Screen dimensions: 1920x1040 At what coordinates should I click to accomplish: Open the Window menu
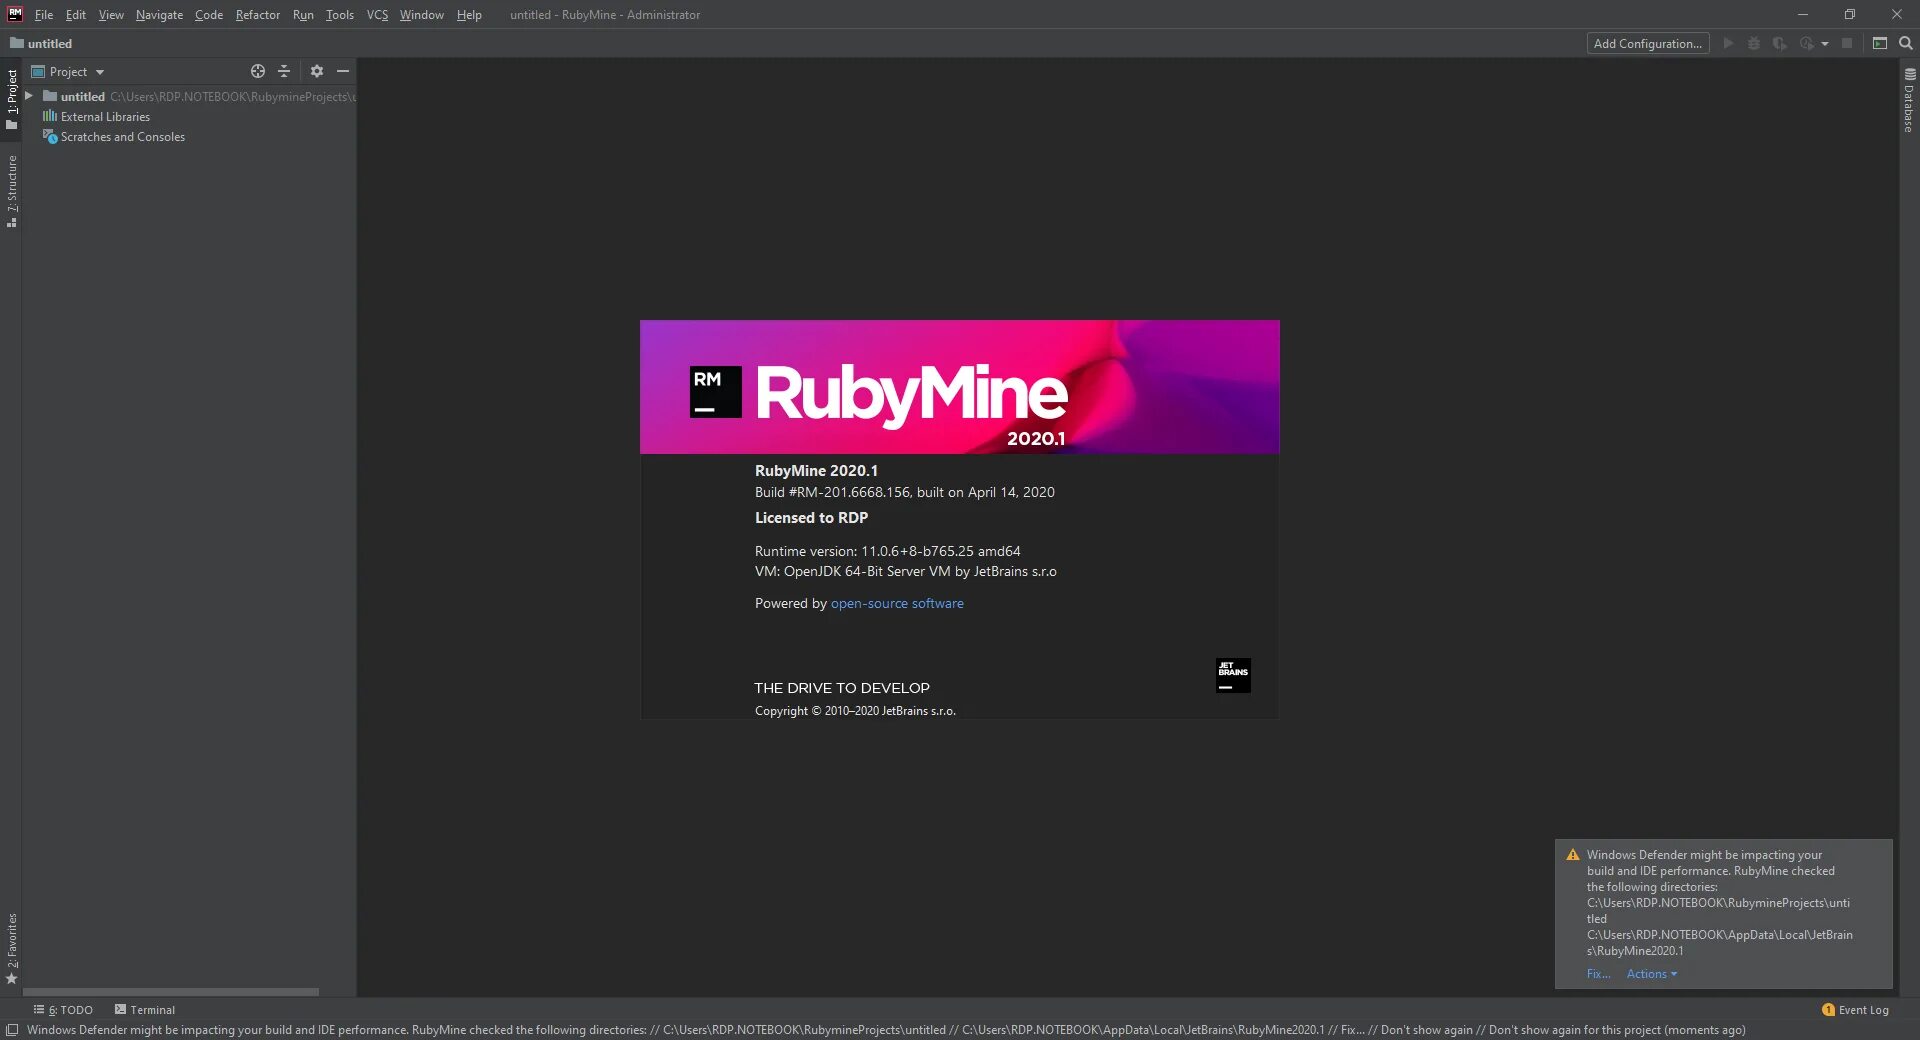421,15
